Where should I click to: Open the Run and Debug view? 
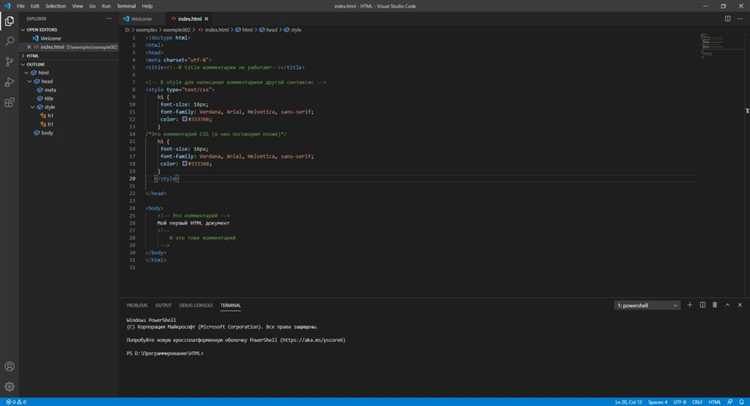9,82
